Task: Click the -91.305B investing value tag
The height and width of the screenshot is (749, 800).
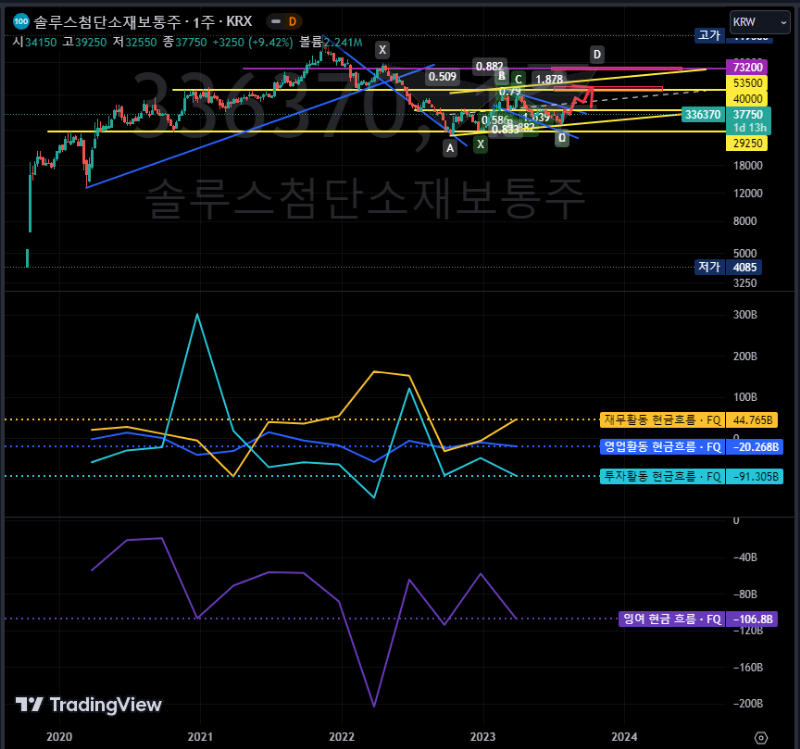Action: coord(755,477)
